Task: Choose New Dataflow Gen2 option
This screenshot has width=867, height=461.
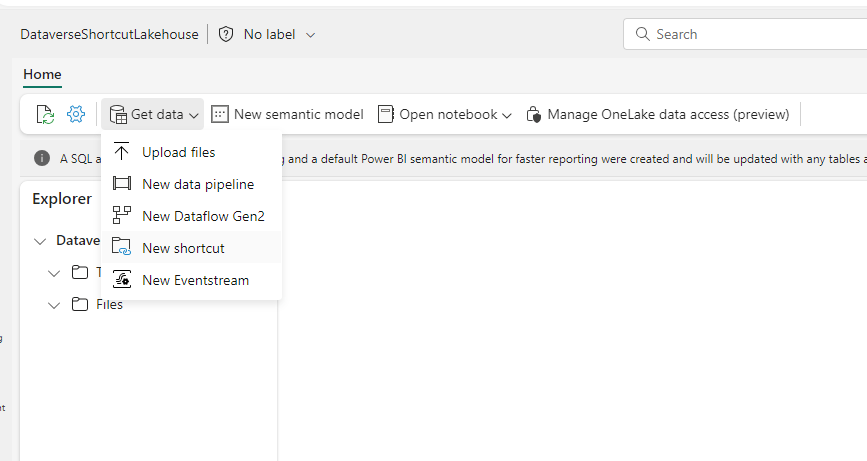Action: 203,216
